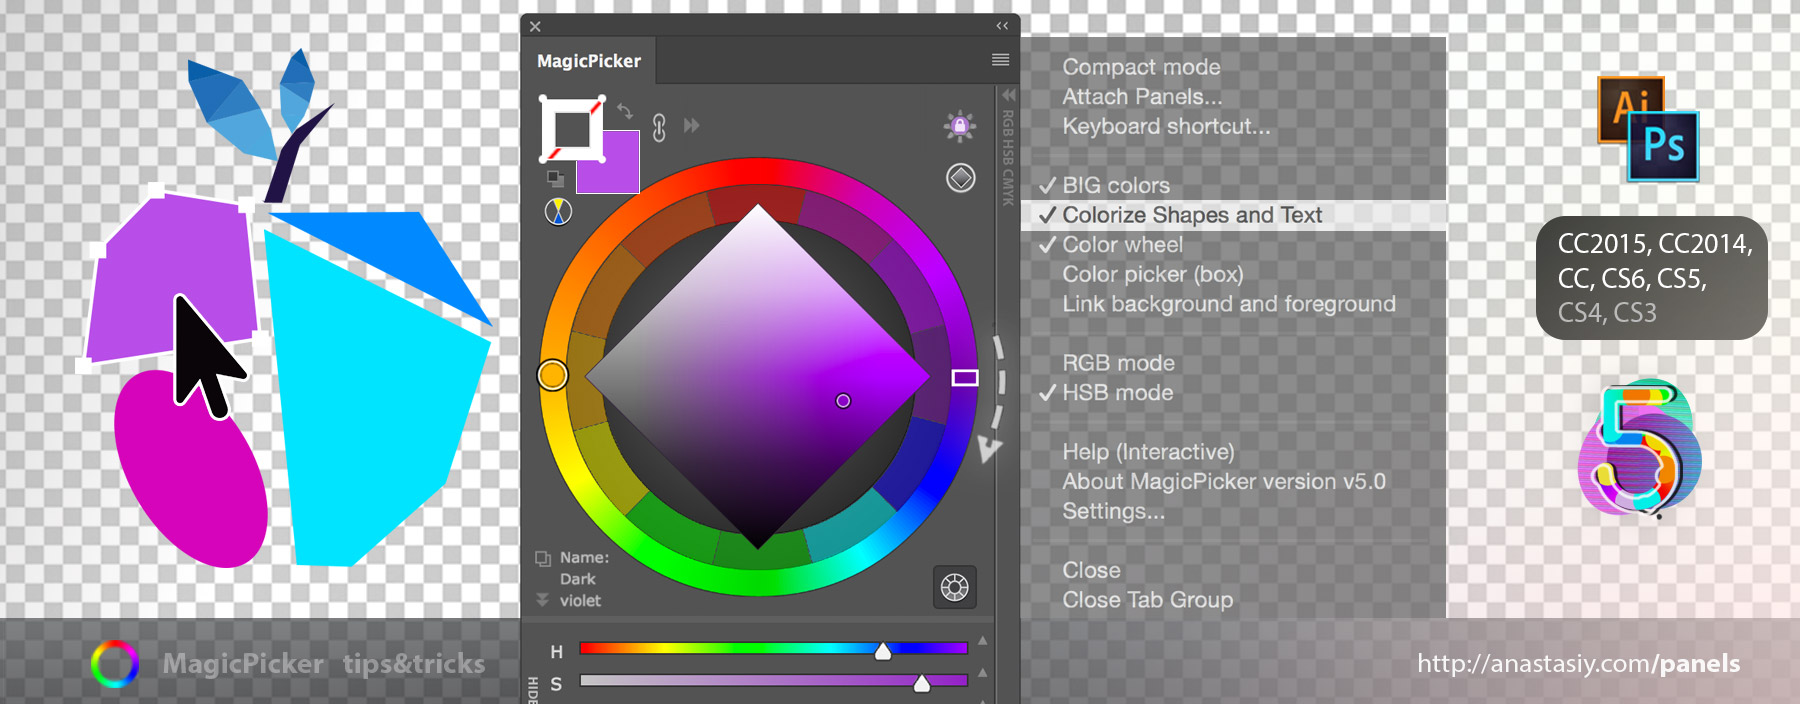The image size is (1800, 704).
Task: Click the up arrow beside H slider
Action: [x=983, y=640]
